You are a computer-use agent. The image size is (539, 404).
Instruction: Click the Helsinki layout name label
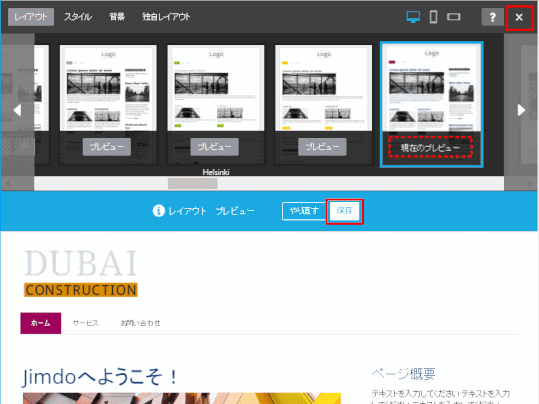coord(216,172)
